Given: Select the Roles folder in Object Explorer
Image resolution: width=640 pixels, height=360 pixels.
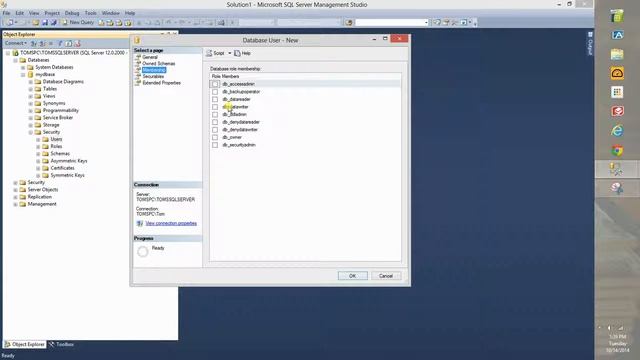Looking at the screenshot, I should coord(56,147).
